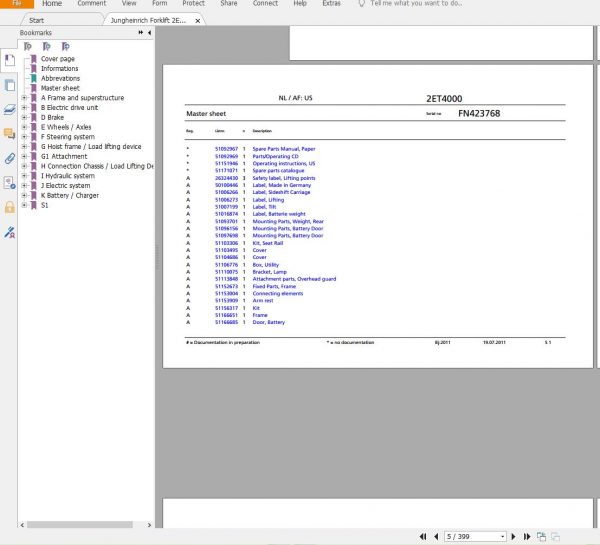Expand the A Frame and superstructure bookmark

coord(24,98)
